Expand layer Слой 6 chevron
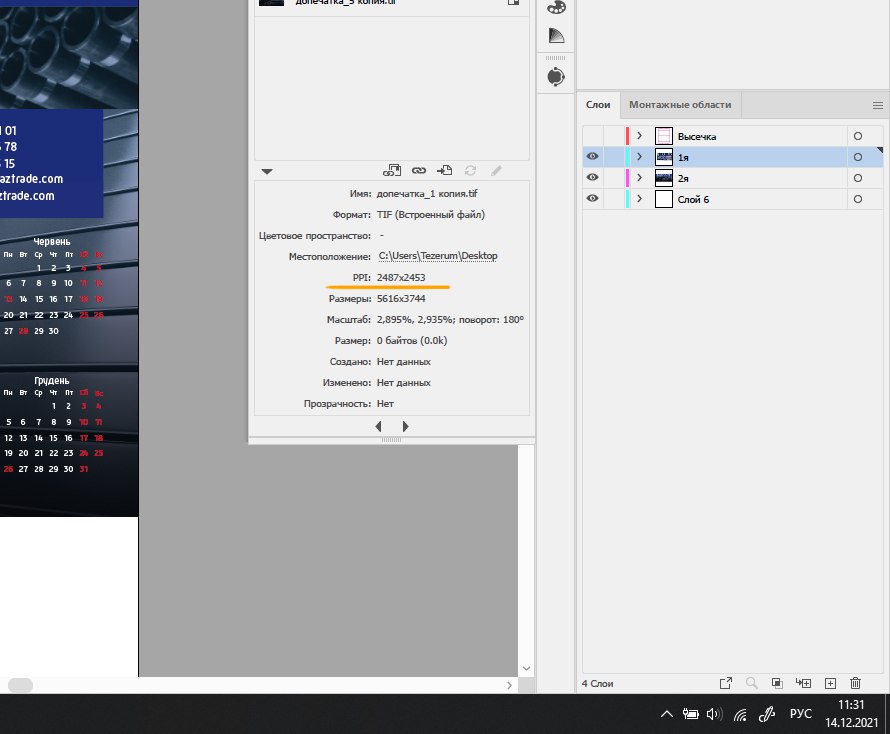The height and width of the screenshot is (734, 890). pyautogui.click(x=640, y=199)
